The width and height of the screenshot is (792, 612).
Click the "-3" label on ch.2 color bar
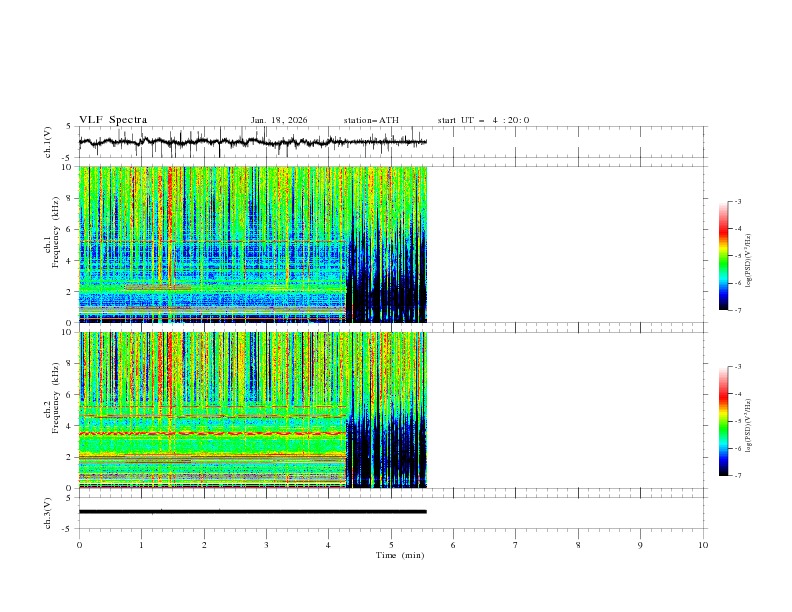(x=738, y=367)
